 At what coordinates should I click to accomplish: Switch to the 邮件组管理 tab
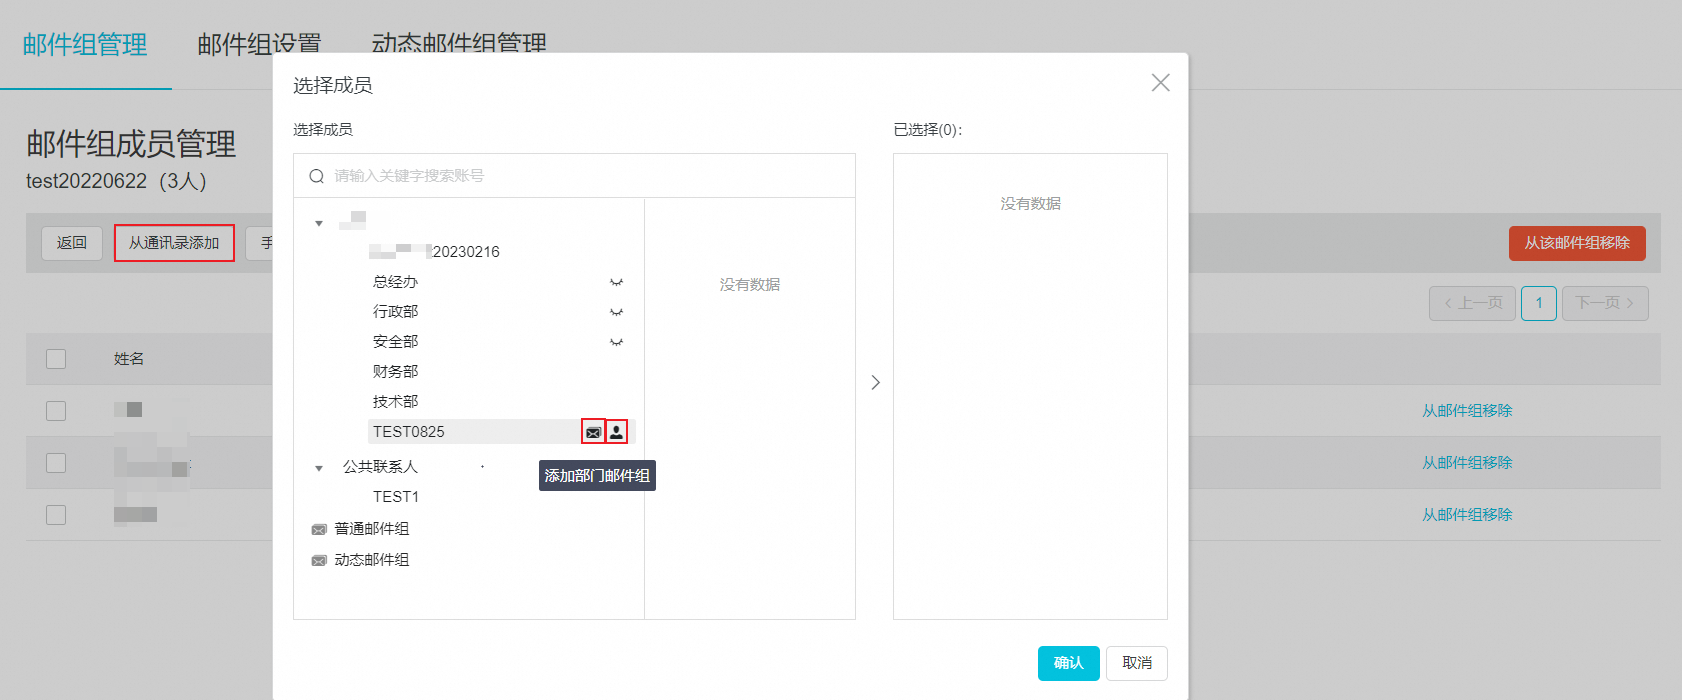pyautogui.click(x=85, y=45)
